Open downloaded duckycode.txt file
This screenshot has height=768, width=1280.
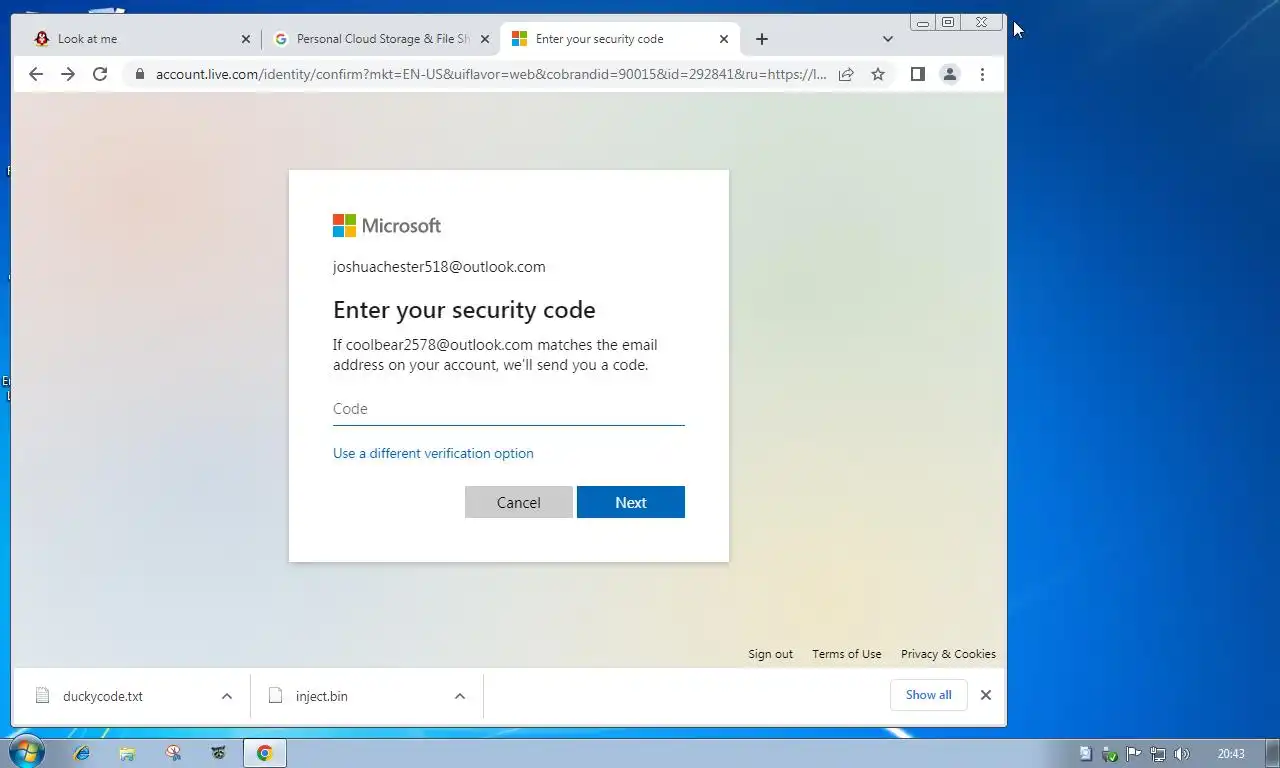102,696
